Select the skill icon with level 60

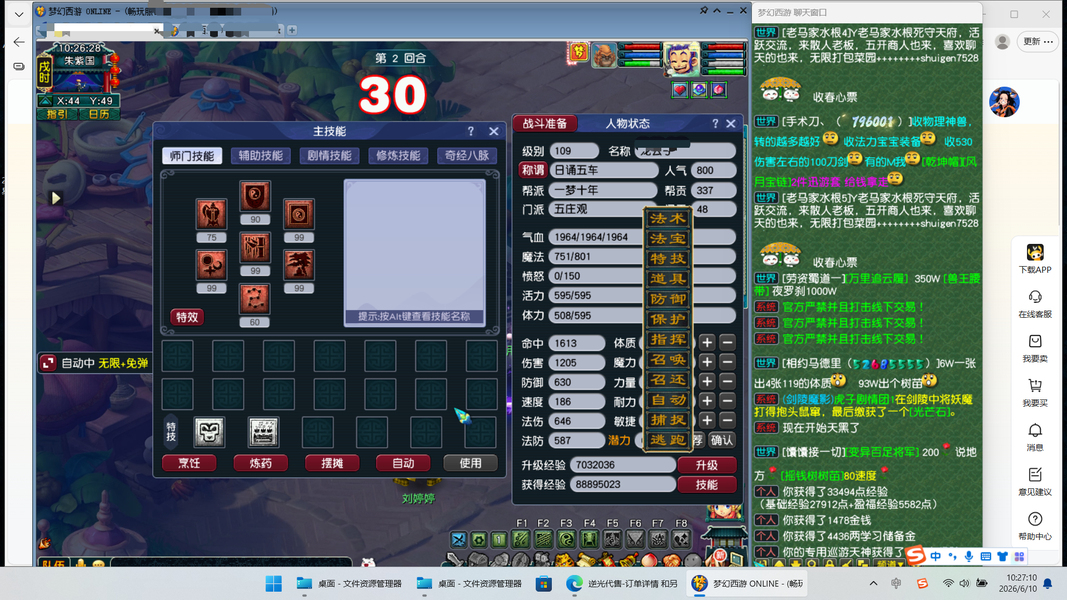pyautogui.click(x=255, y=299)
